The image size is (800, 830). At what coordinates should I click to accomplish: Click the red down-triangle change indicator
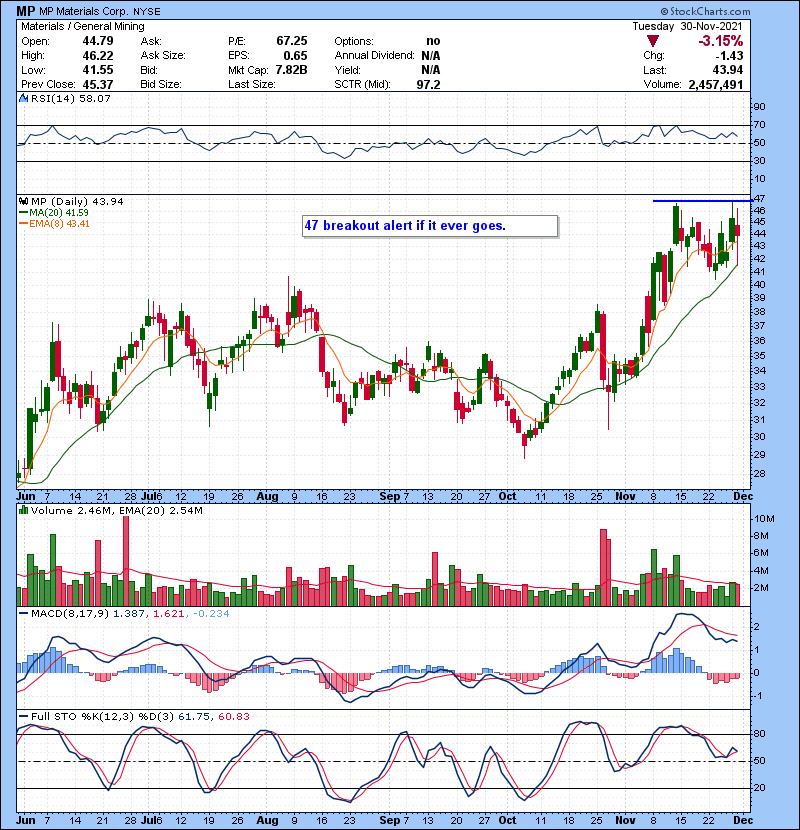coord(653,41)
